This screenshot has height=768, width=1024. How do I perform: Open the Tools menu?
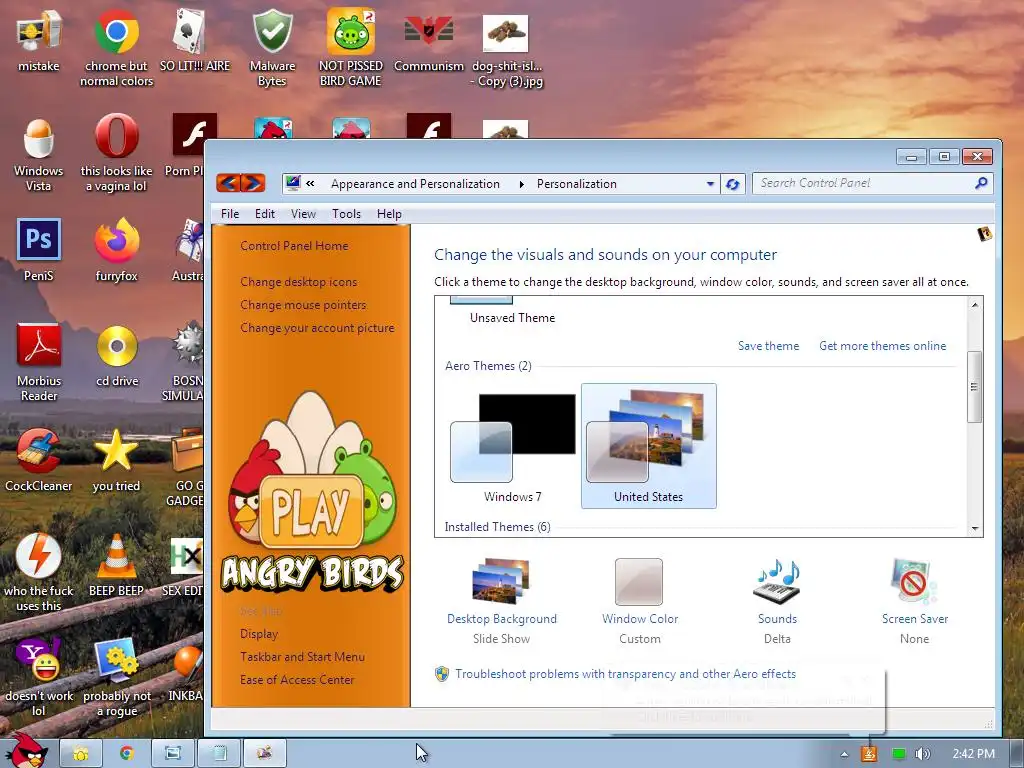pyautogui.click(x=346, y=214)
